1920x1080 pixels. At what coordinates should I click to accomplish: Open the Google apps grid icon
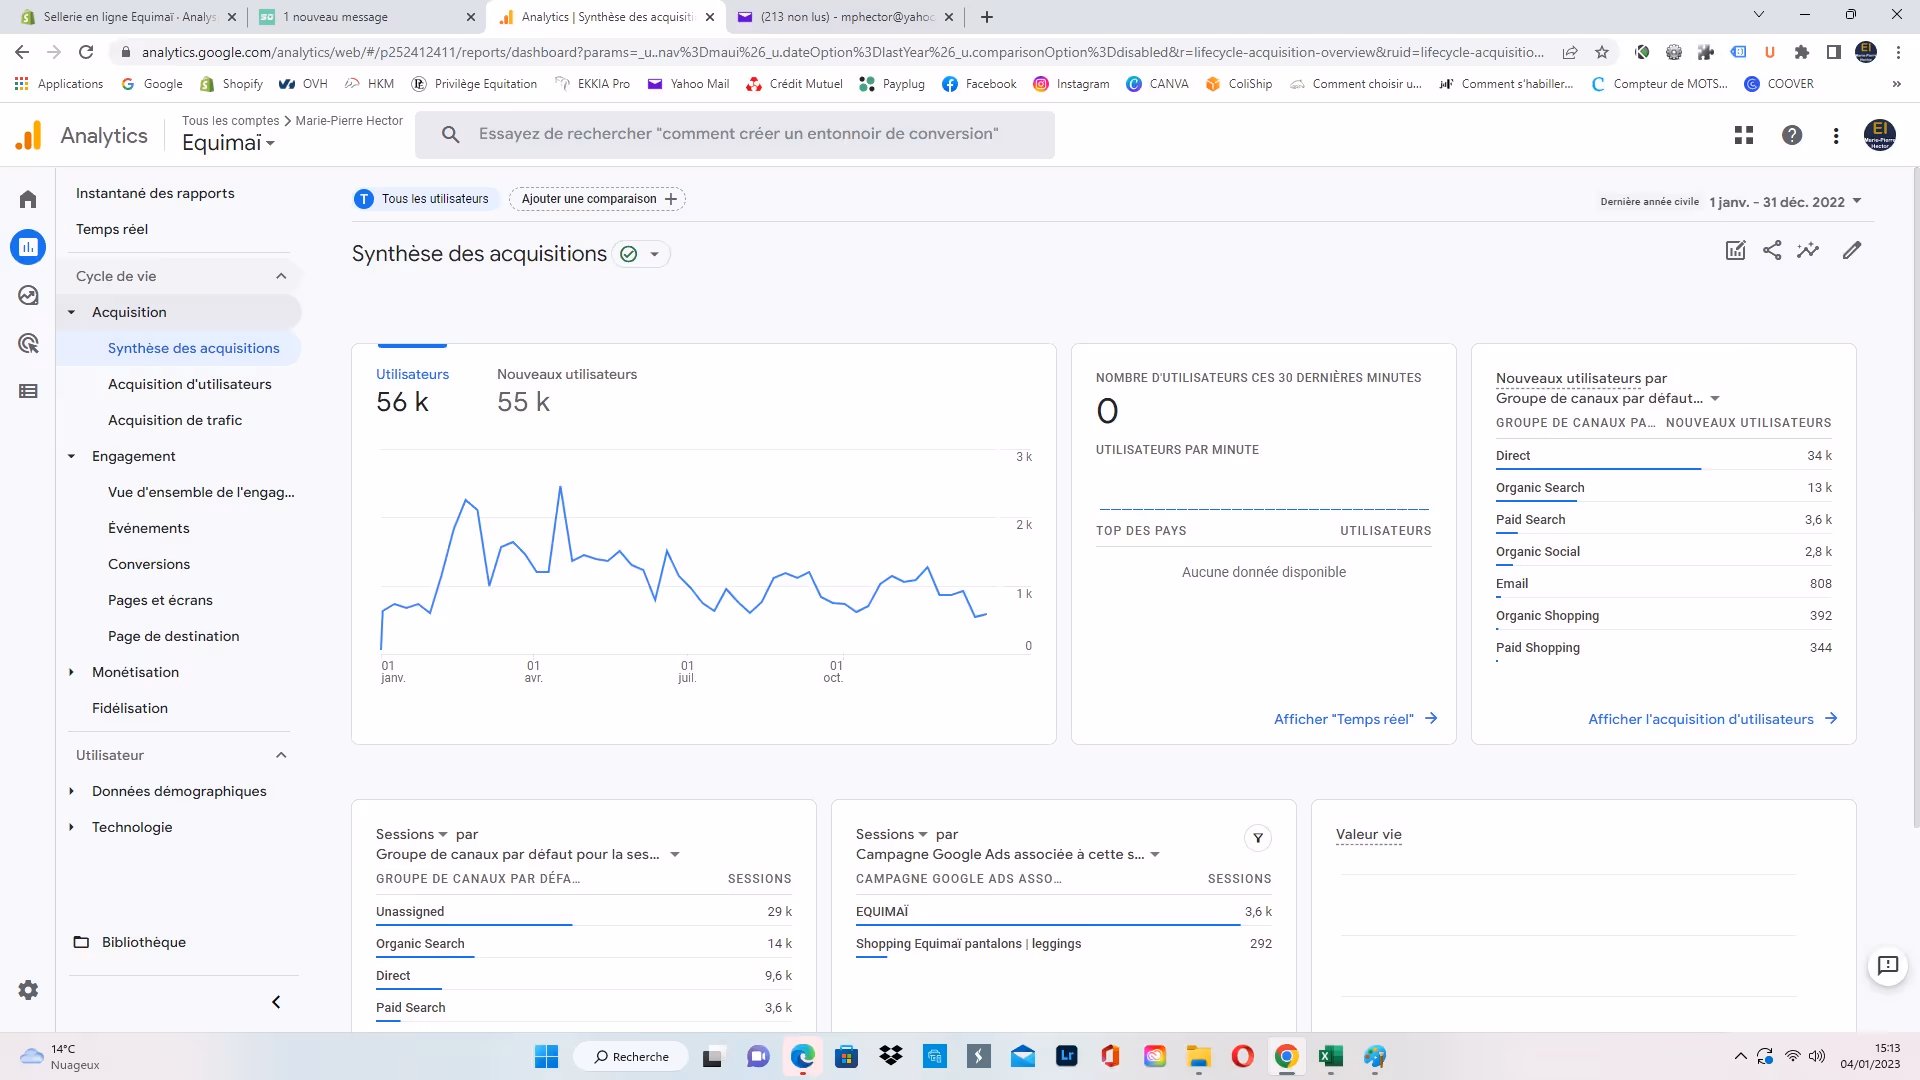coord(1744,135)
